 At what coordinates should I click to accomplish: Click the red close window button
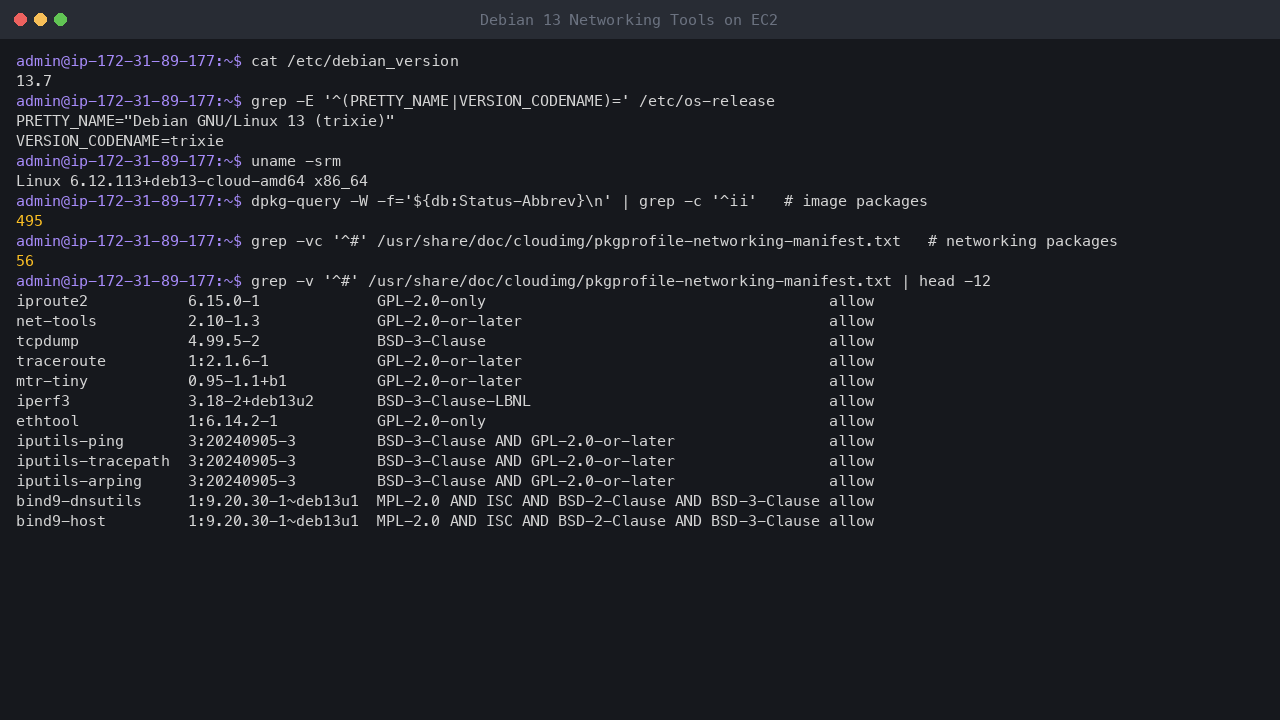(x=20, y=20)
